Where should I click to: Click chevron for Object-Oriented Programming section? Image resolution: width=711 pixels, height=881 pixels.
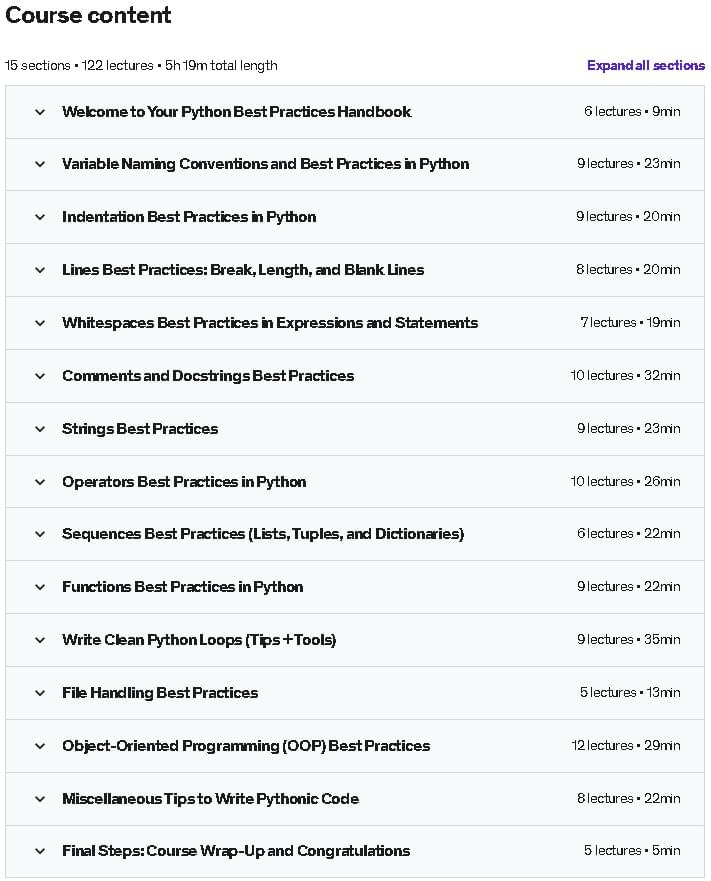click(40, 746)
